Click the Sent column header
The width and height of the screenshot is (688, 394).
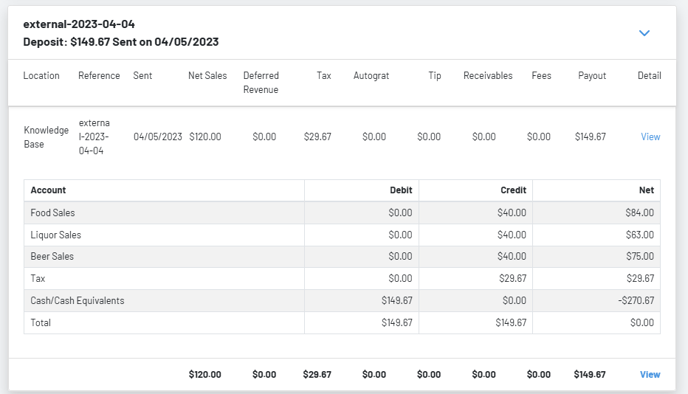pos(143,75)
